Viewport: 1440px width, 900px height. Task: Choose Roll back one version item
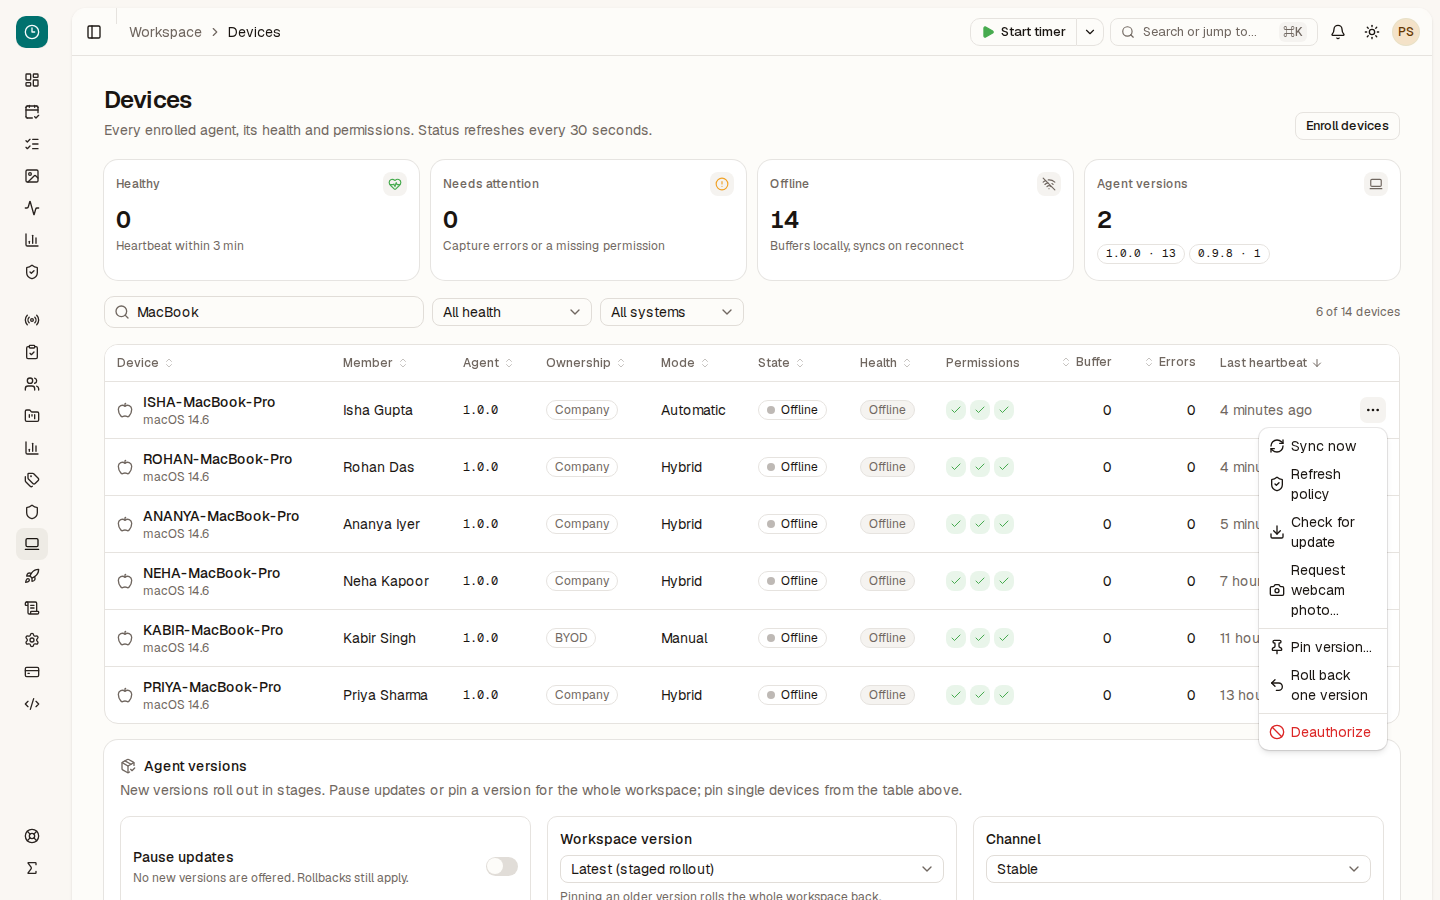click(x=1323, y=685)
